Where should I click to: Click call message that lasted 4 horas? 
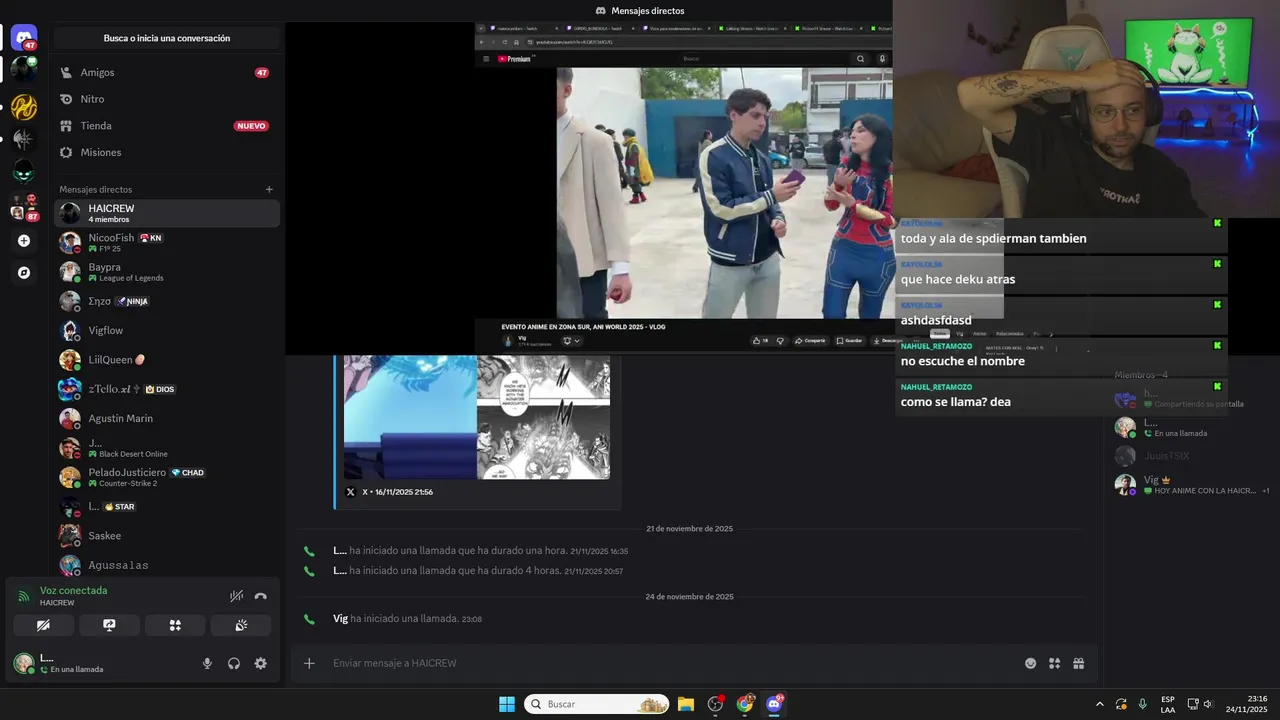(478, 571)
